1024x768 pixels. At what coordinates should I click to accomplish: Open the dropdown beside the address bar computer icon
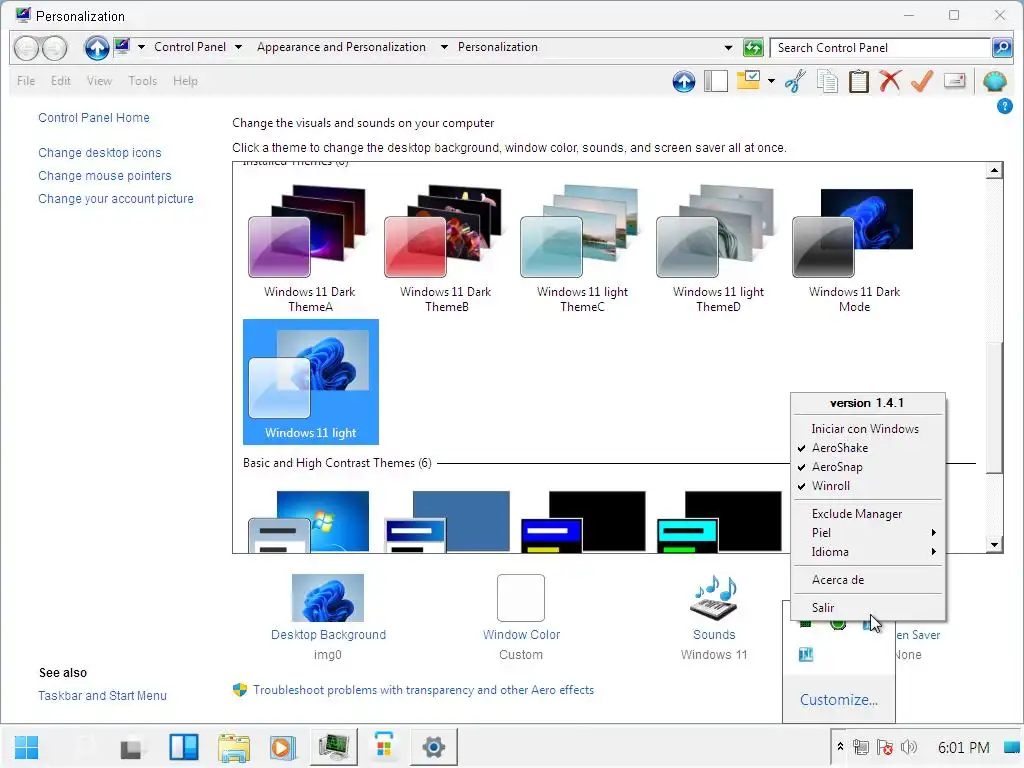pyautogui.click(x=141, y=47)
